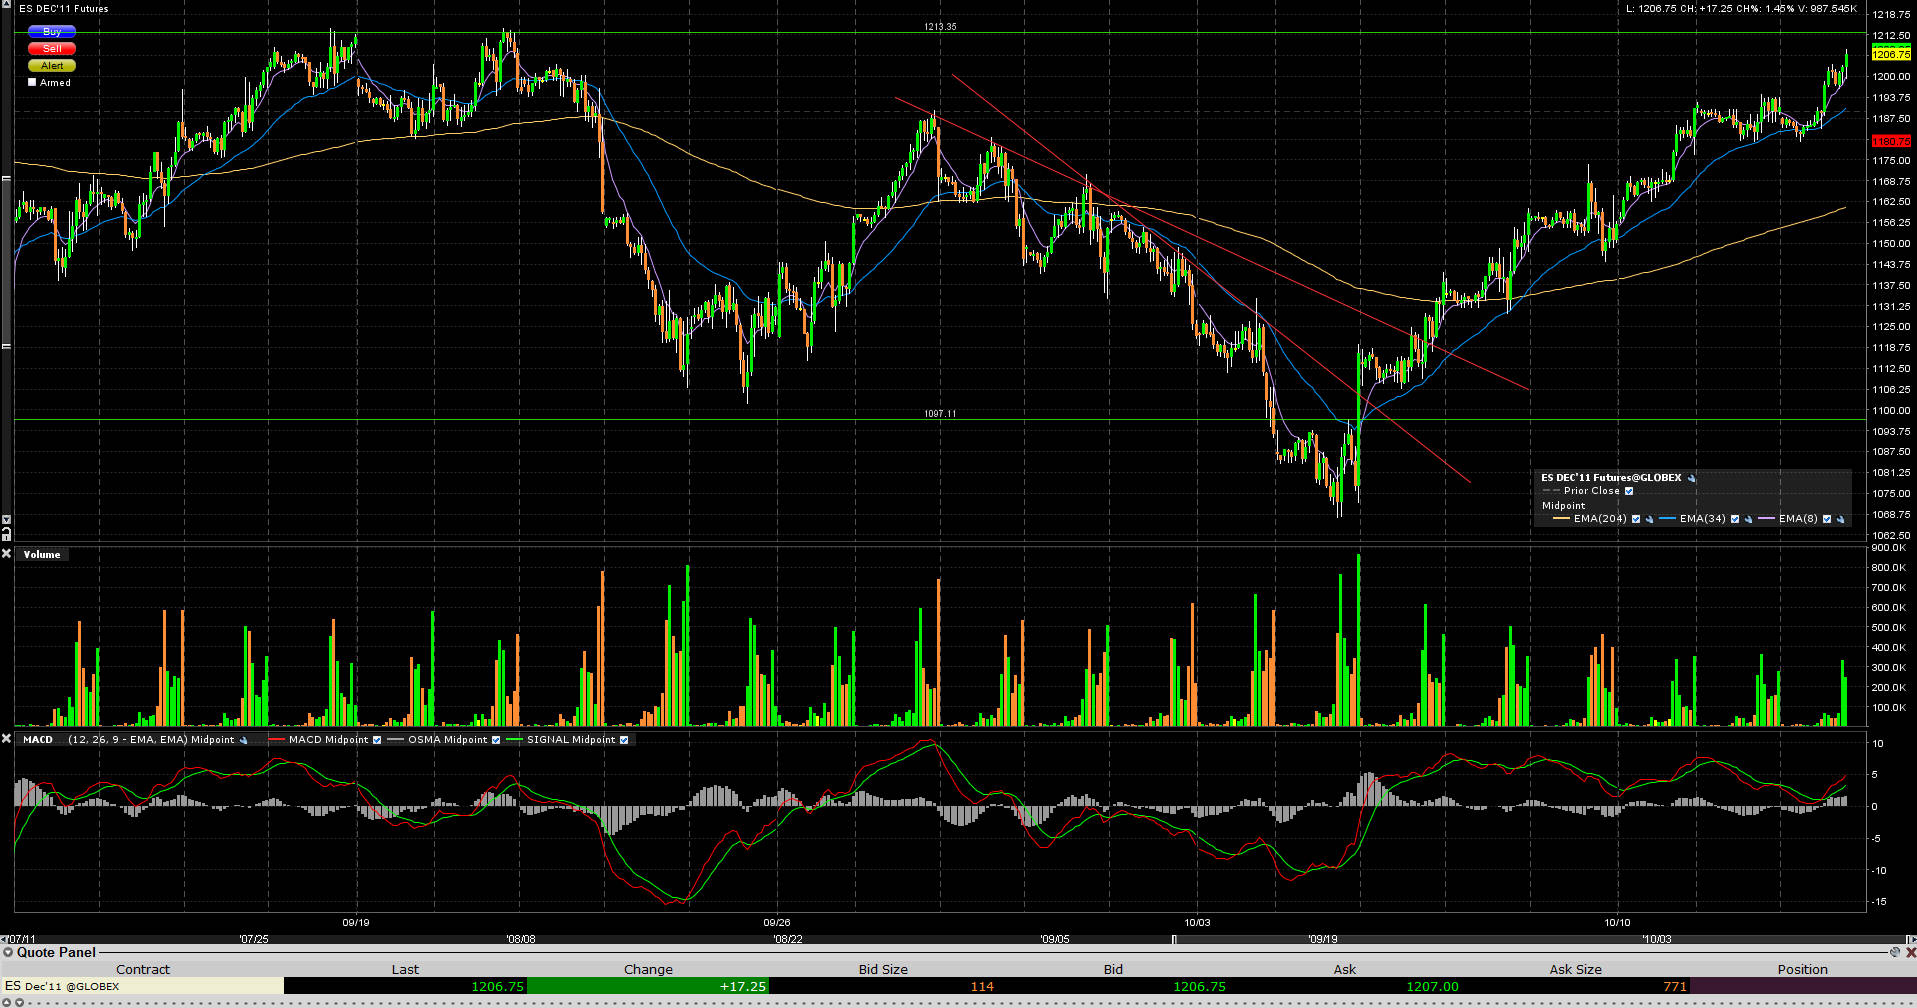Click the small arrow icon at chart's lower-left

click(x=6, y=520)
